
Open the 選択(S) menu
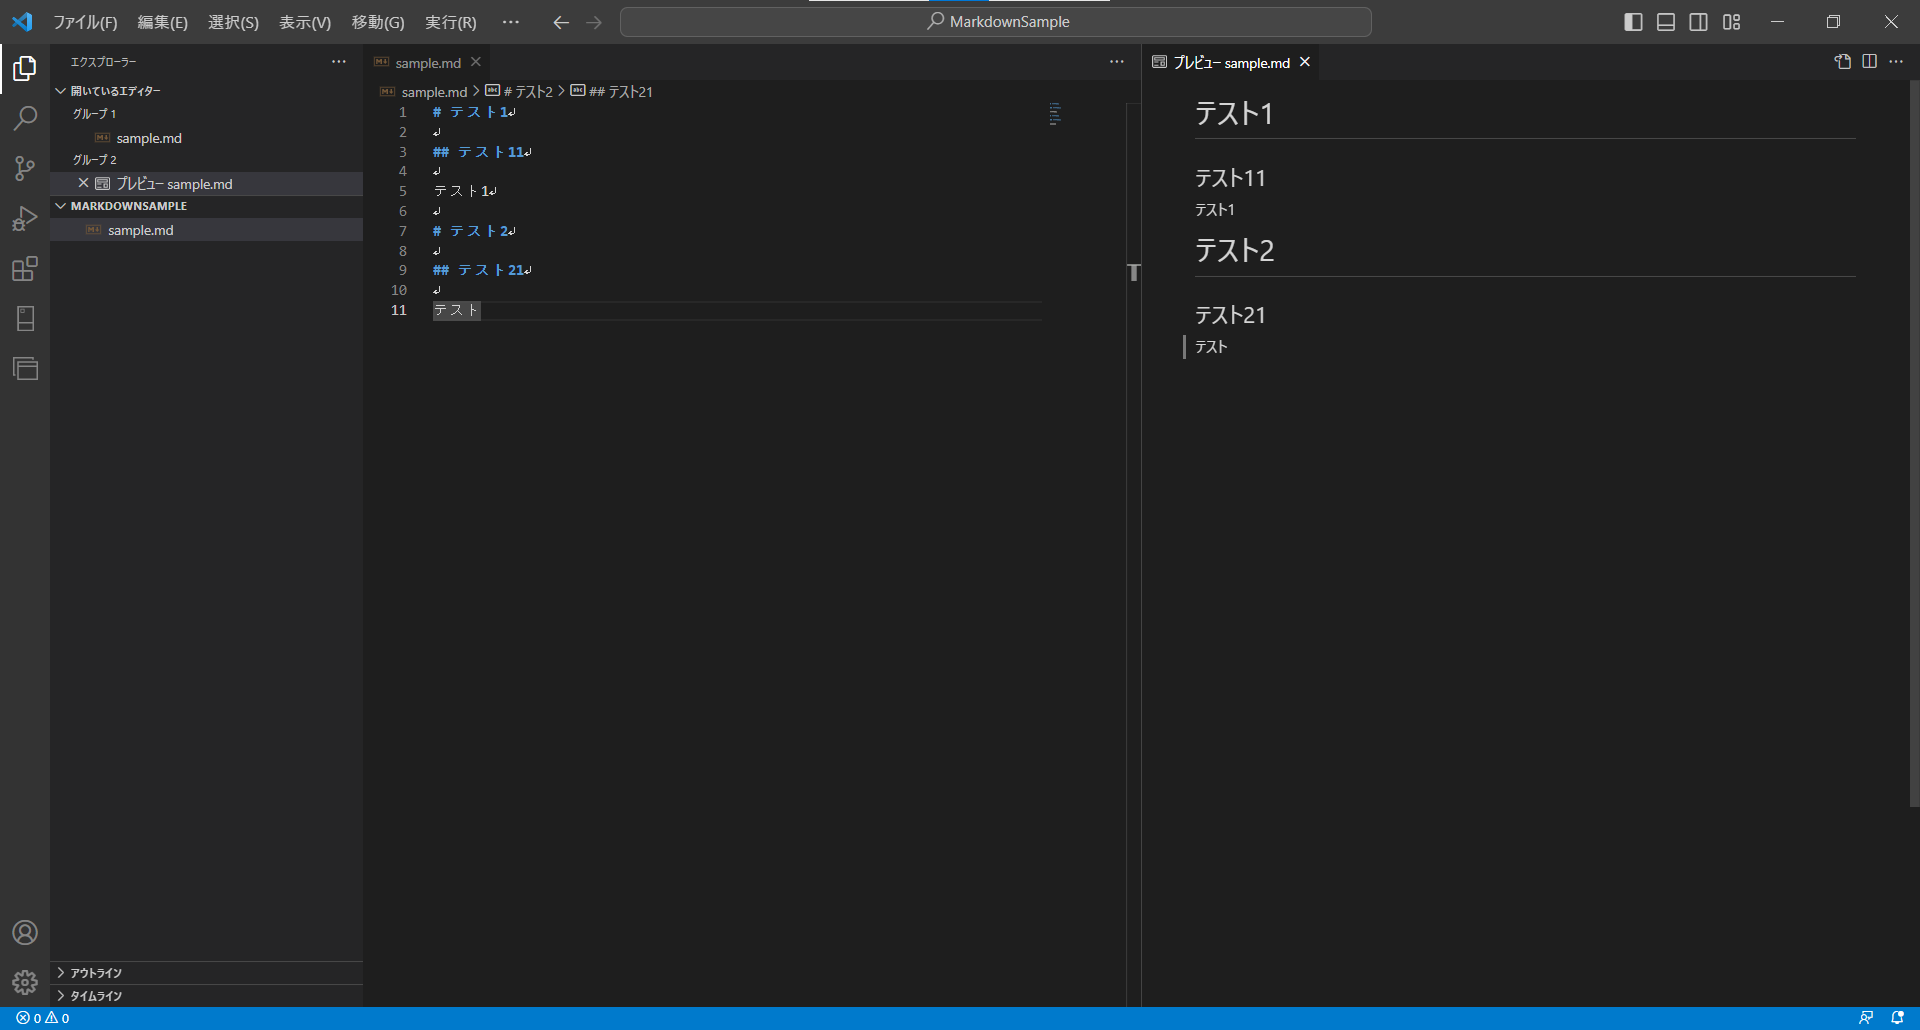[233, 22]
